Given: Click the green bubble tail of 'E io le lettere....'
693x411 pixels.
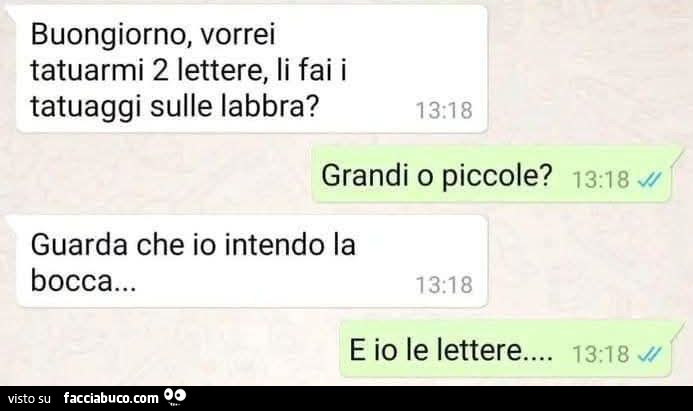Looking at the screenshot, I should (677, 333).
